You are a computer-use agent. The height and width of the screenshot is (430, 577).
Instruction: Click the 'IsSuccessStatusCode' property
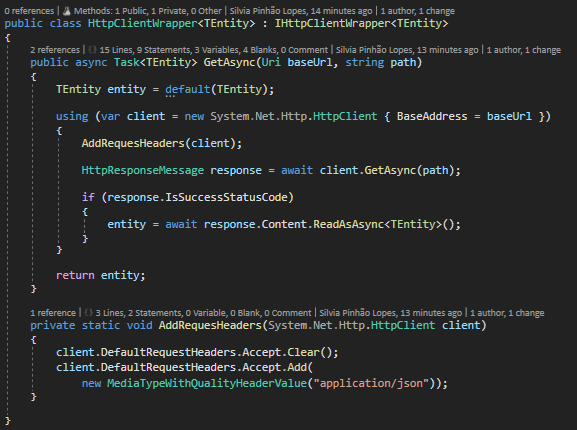click(226, 198)
